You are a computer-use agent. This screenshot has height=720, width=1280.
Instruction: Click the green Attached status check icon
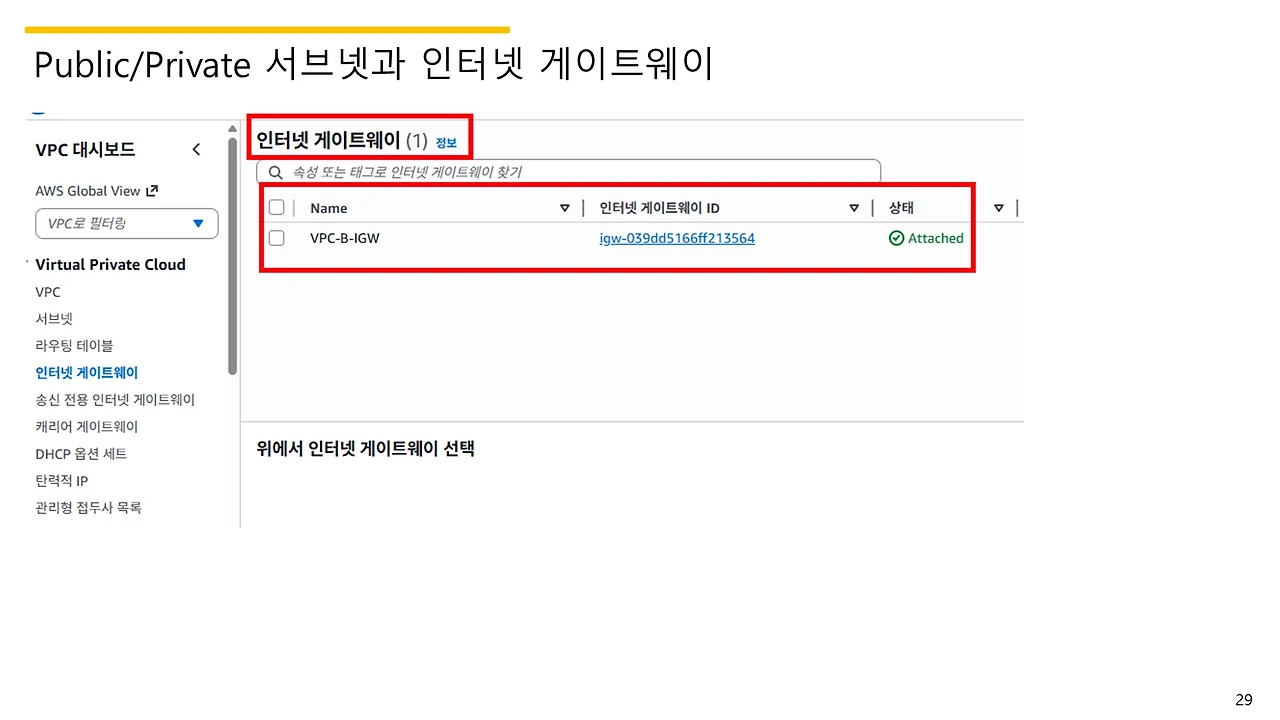(x=898, y=238)
